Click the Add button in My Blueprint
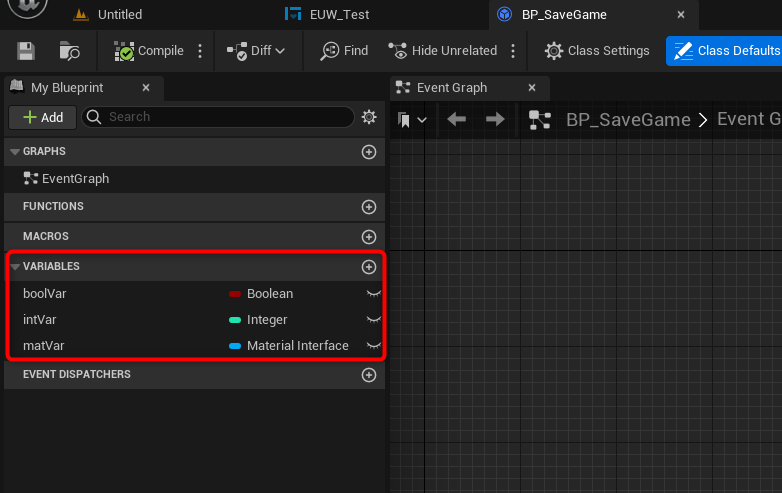Screen dimensions: 782x493 (x=43, y=117)
